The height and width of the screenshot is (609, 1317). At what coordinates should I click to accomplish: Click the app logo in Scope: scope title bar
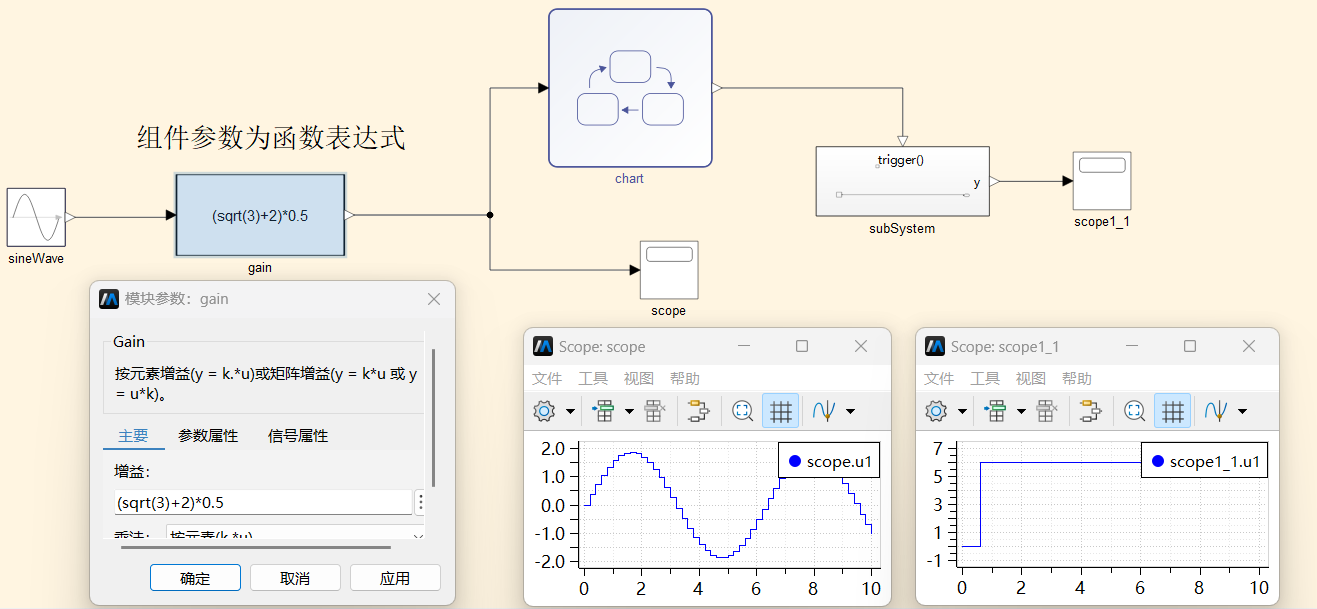[x=543, y=346]
